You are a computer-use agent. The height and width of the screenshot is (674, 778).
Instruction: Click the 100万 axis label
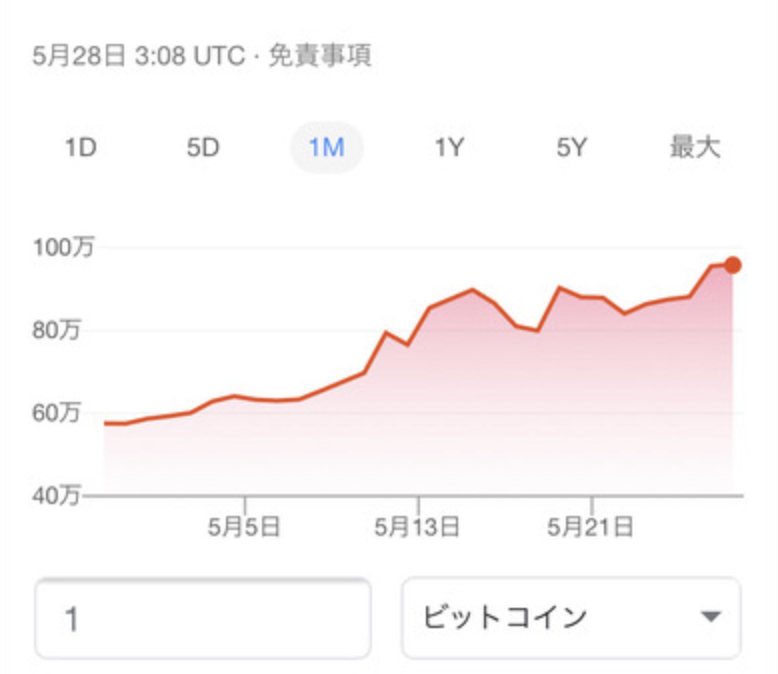(64, 247)
